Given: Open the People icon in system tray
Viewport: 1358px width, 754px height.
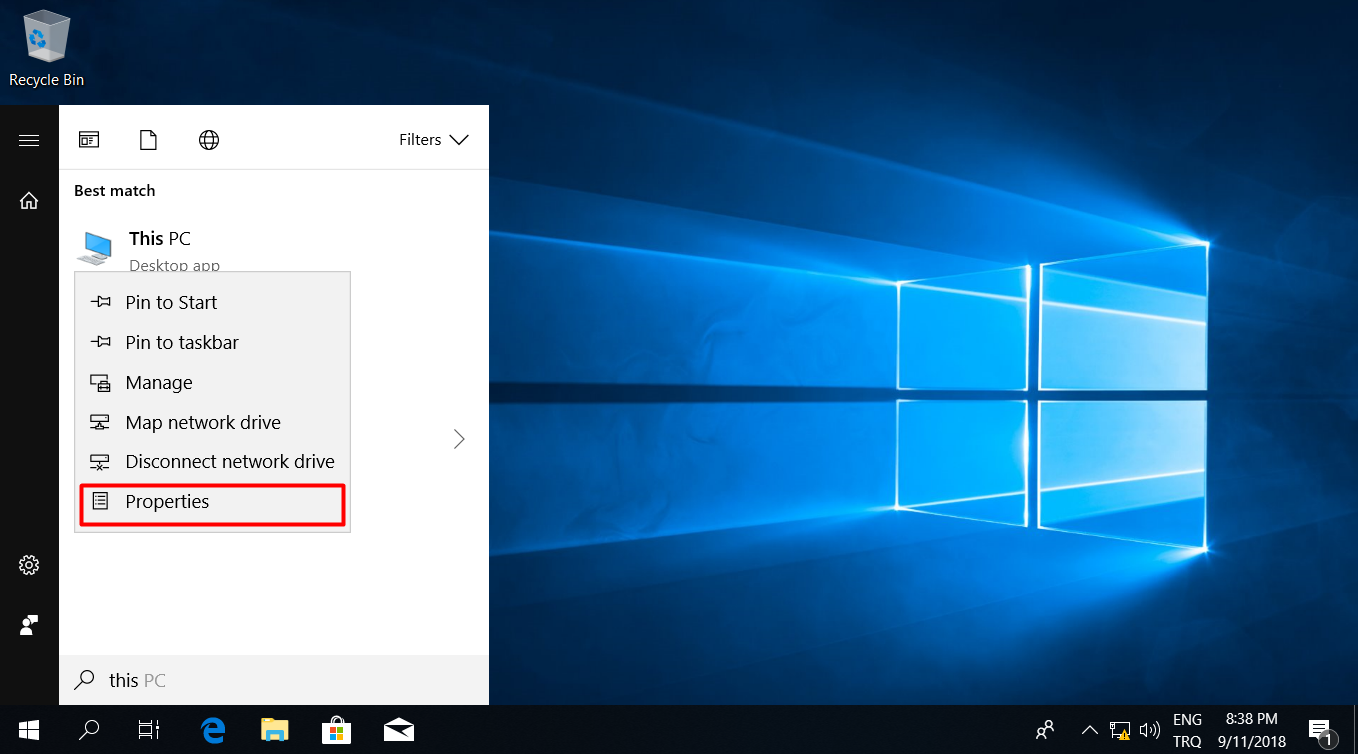Looking at the screenshot, I should (x=1045, y=730).
